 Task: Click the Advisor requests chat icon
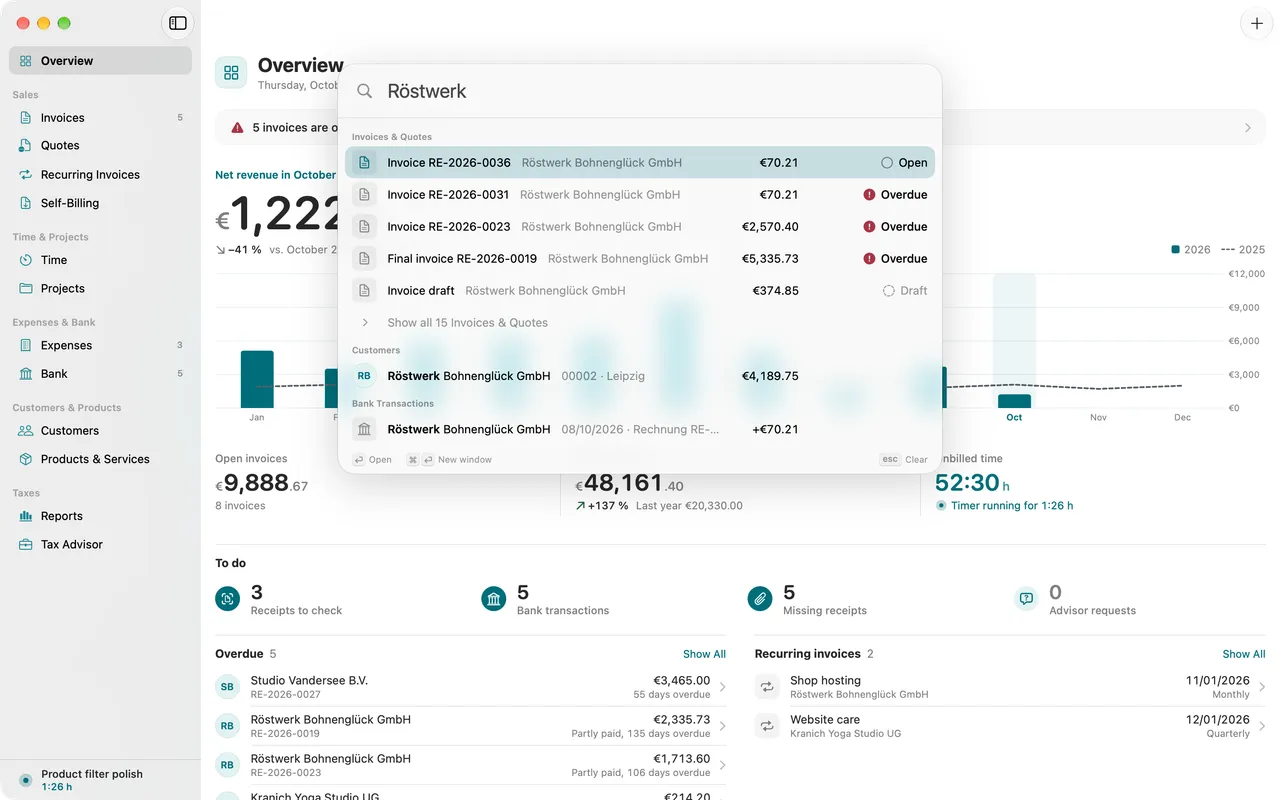[x=1026, y=599]
